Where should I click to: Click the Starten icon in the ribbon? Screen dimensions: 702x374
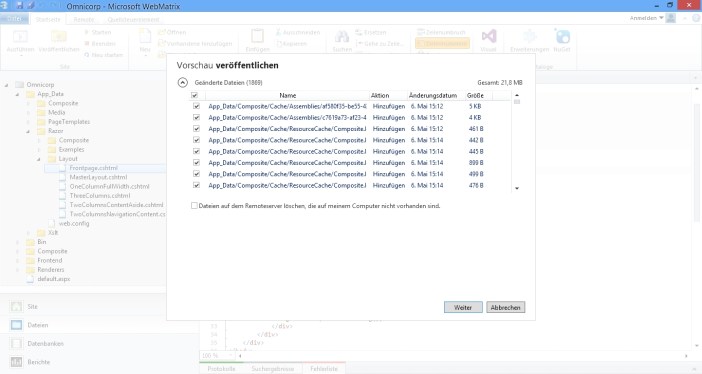(87, 32)
